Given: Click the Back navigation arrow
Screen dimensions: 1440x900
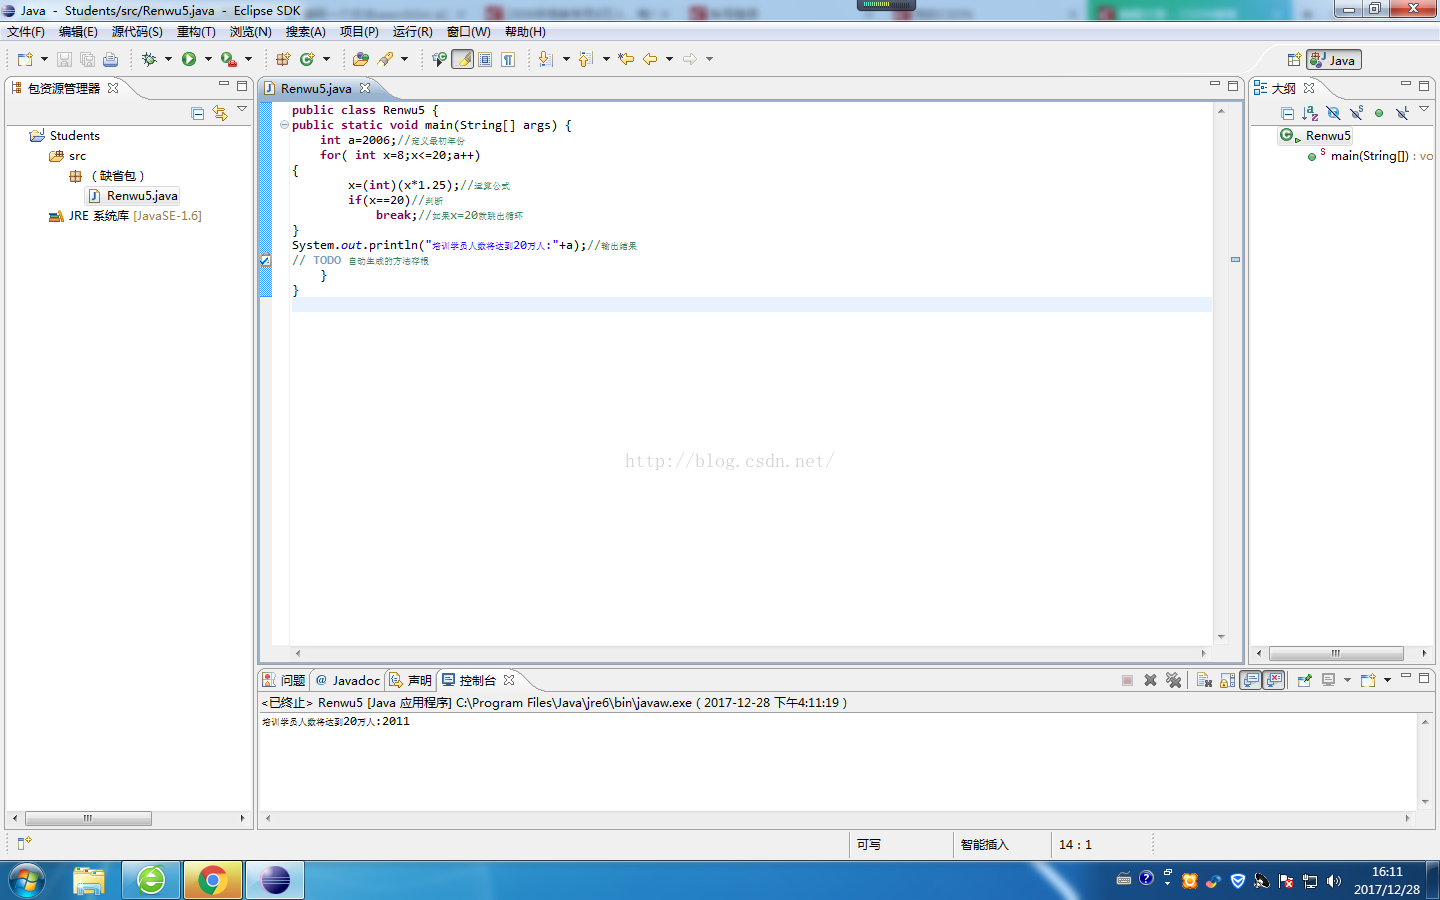Looking at the screenshot, I should [650, 59].
